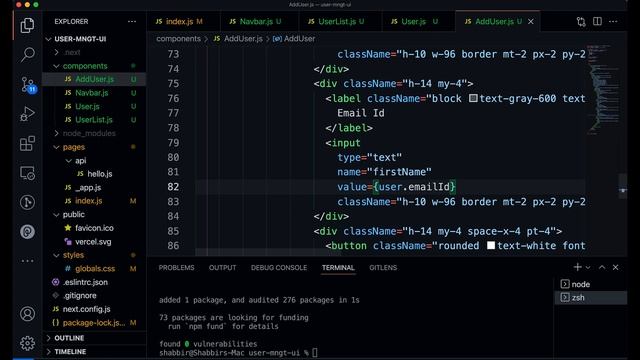Screen dimensions: 640x360
Task: Open globals.css in styles folder
Action: [95, 269]
